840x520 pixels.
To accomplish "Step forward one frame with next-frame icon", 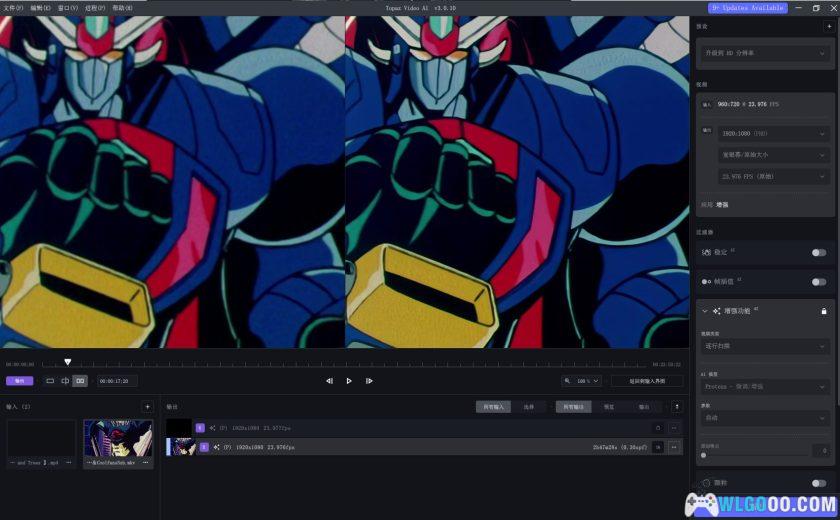I will pyautogui.click(x=369, y=381).
